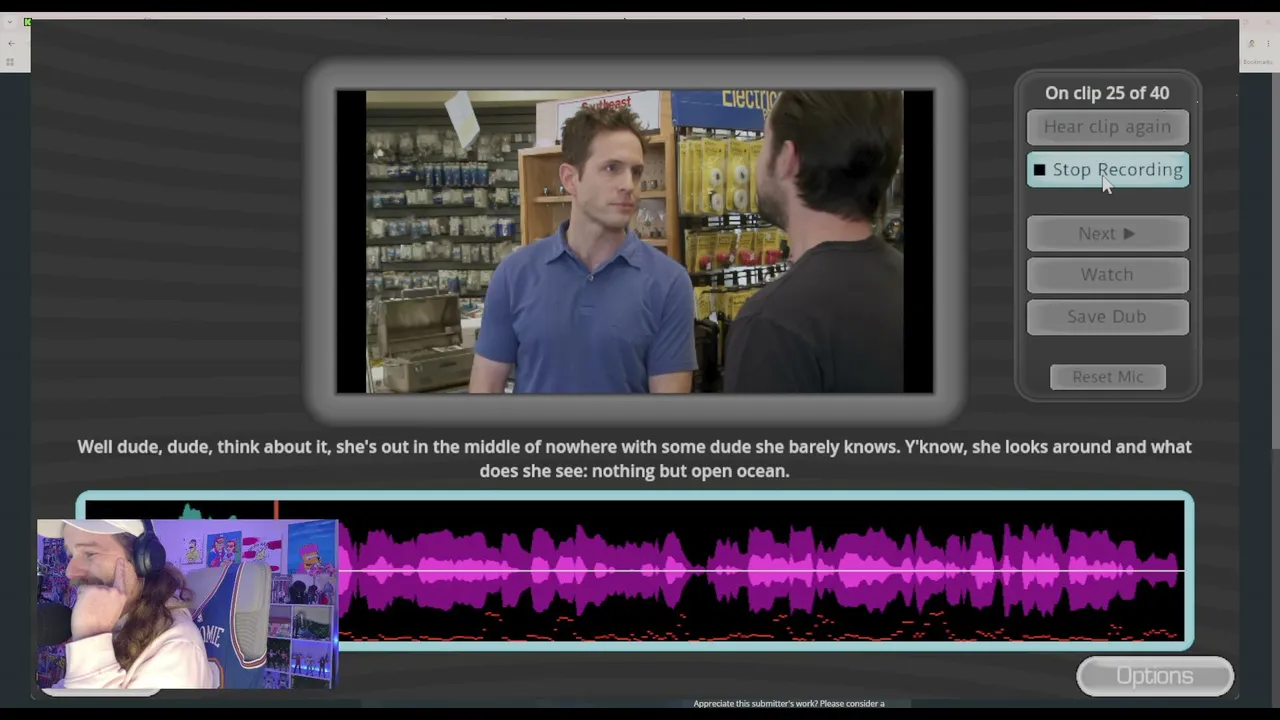This screenshot has height=720, width=1280.
Task: Click the video clip preview
Action: [635, 242]
